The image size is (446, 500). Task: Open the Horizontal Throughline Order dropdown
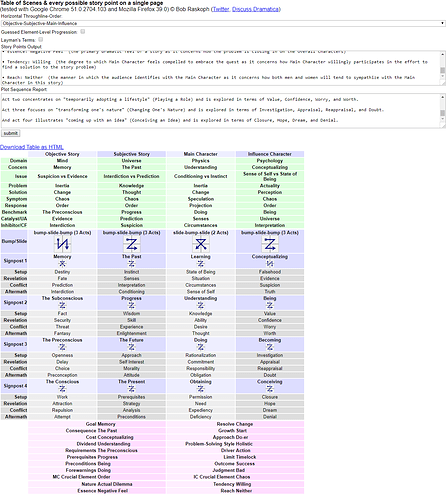click(x=223, y=23)
